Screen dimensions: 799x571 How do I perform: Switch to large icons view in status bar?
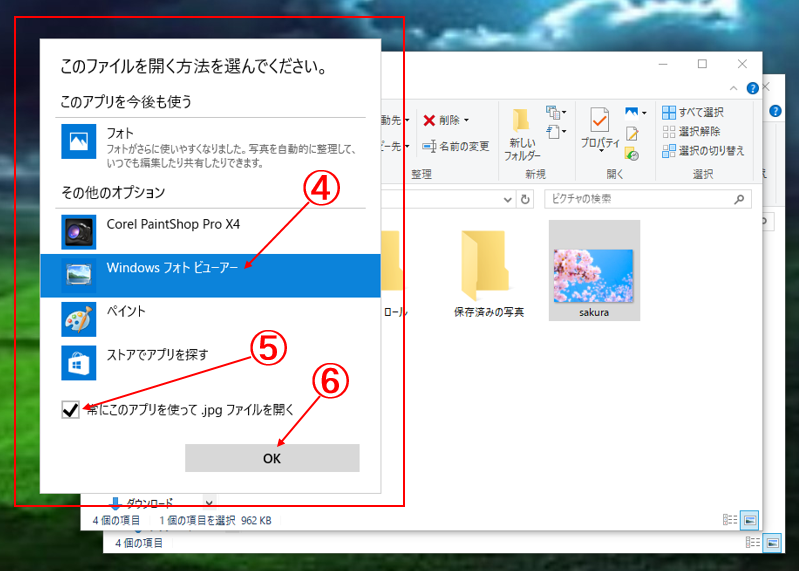coord(750,520)
